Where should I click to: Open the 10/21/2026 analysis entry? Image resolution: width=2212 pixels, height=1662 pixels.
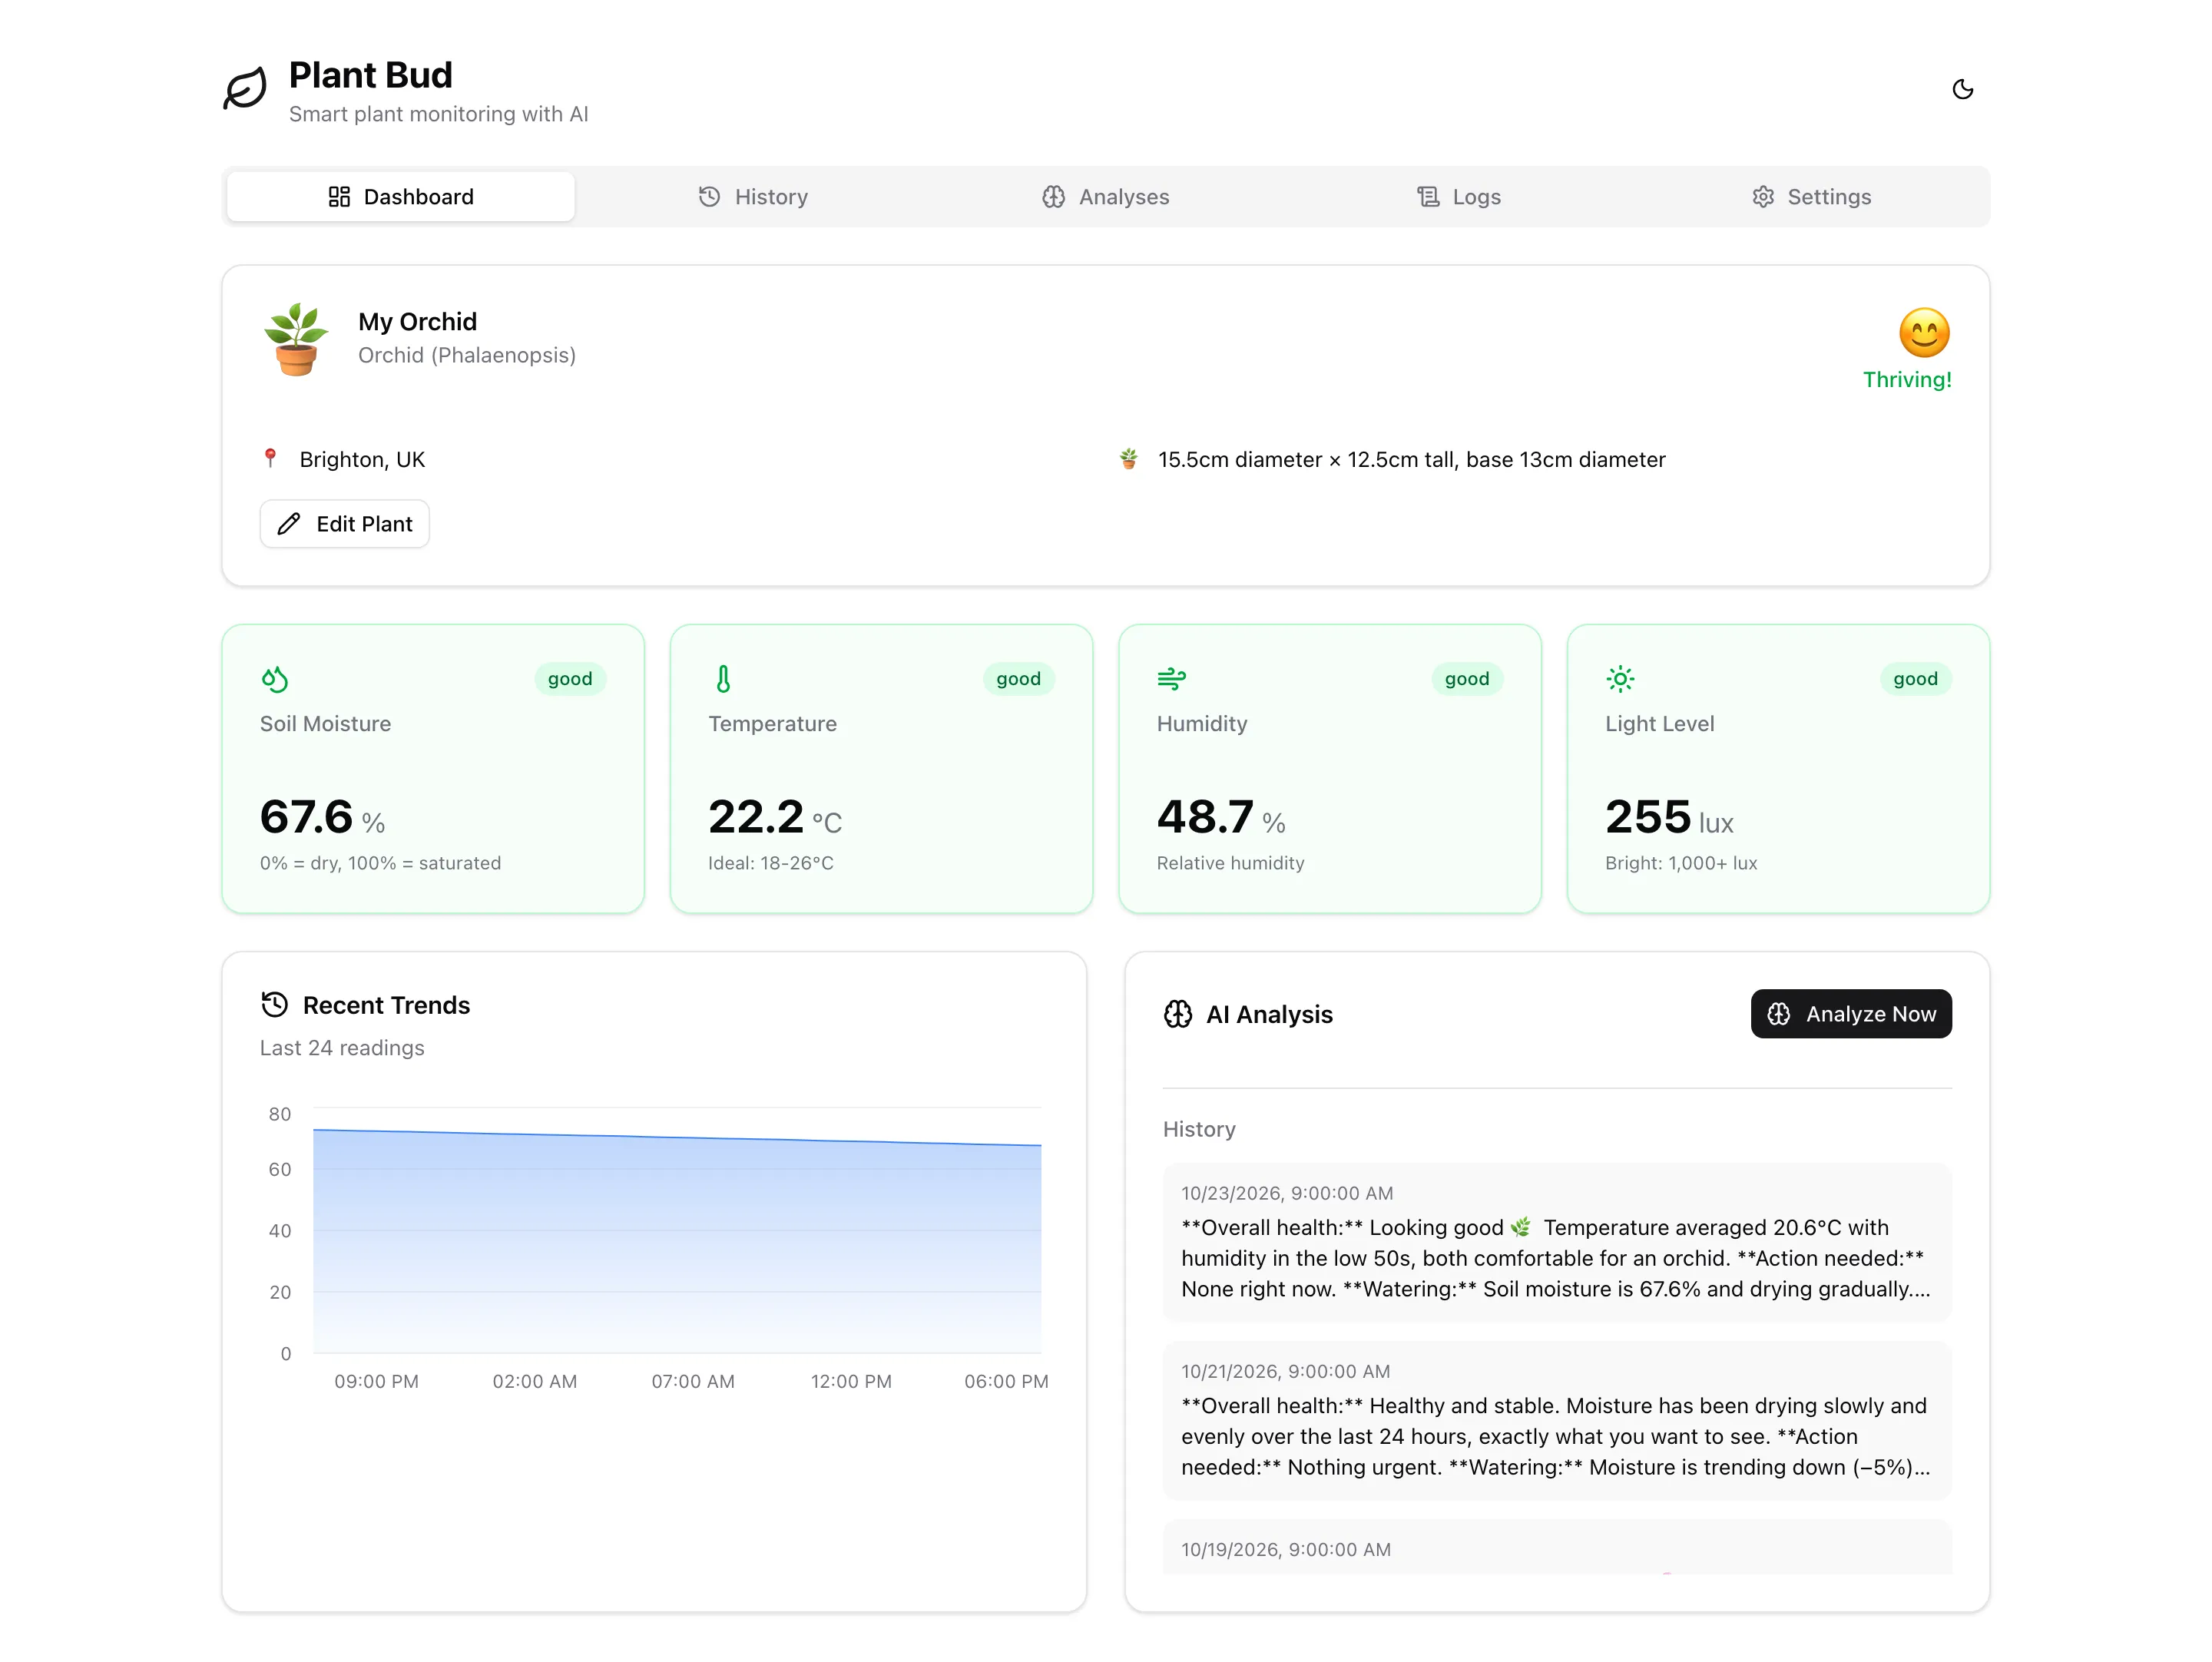click(x=1557, y=1421)
